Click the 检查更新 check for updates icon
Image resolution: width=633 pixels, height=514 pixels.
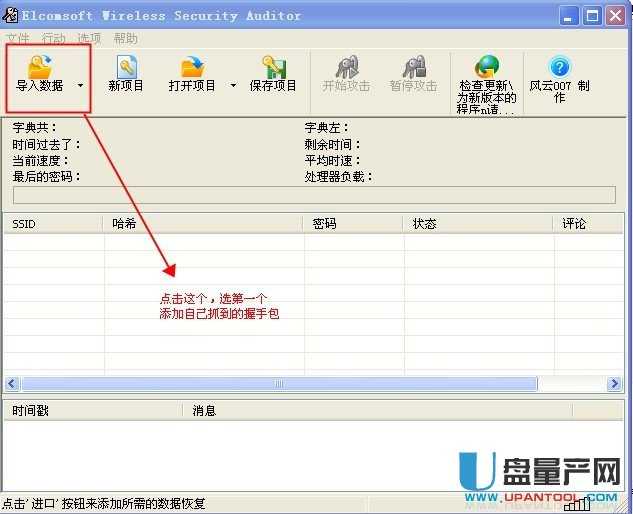[x=487, y=68]
